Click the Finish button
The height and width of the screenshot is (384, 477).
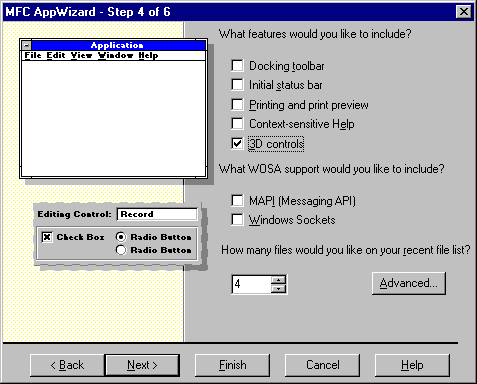(x=232, y=365)
